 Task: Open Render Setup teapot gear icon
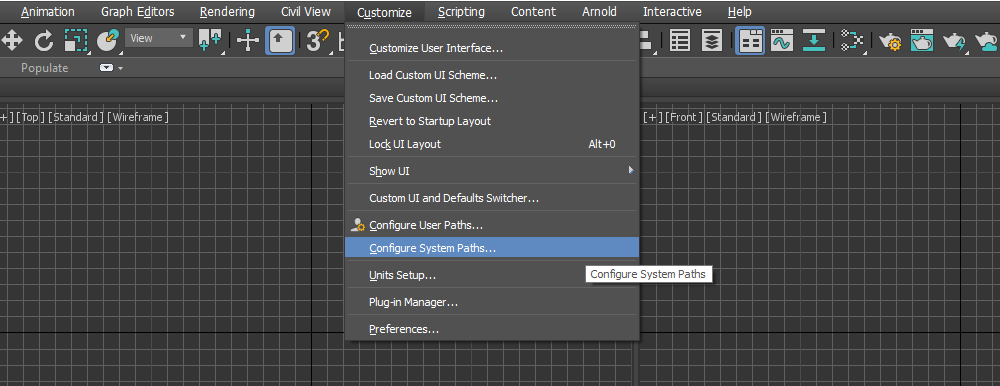(890, 42)
